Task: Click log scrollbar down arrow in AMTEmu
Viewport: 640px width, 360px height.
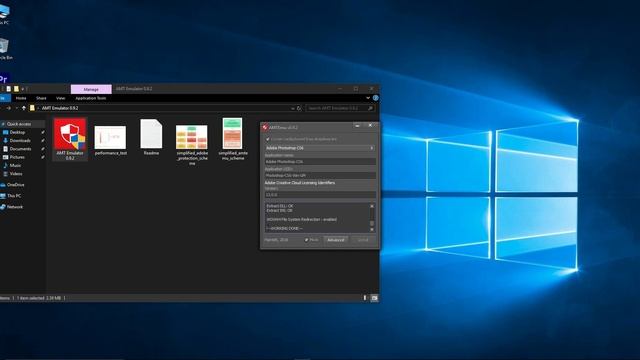Action: (372, 229)
